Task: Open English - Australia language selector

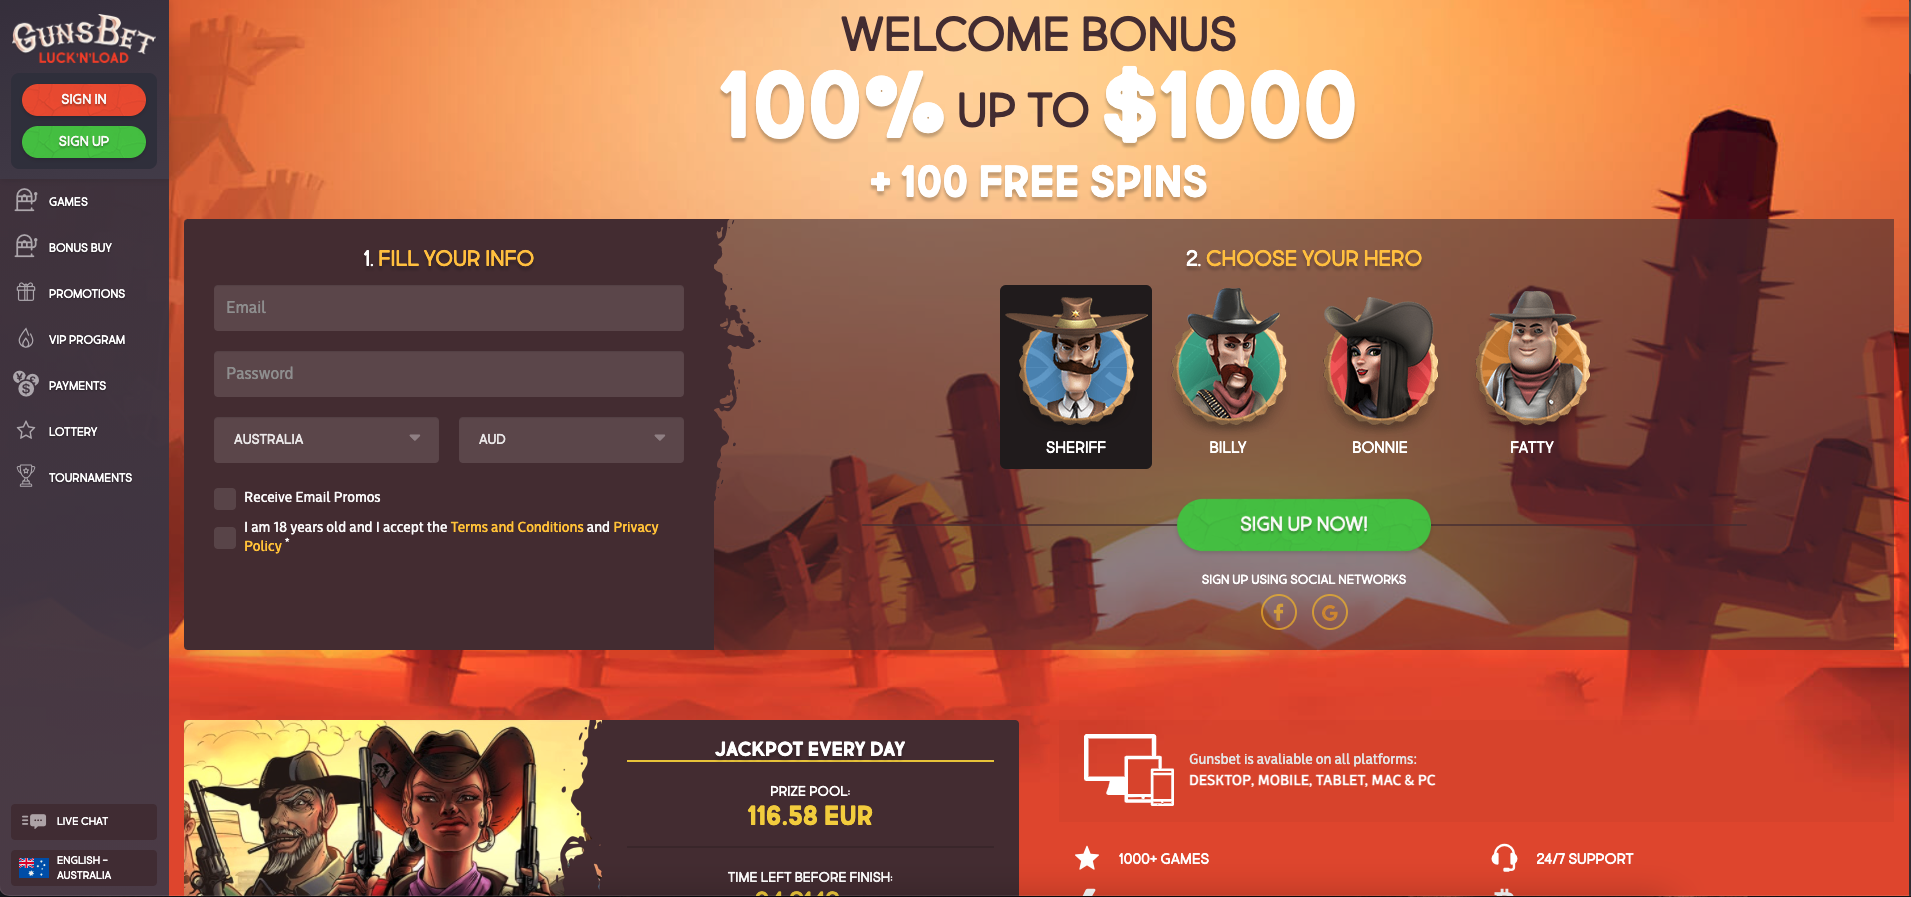Action: (84, 868)
